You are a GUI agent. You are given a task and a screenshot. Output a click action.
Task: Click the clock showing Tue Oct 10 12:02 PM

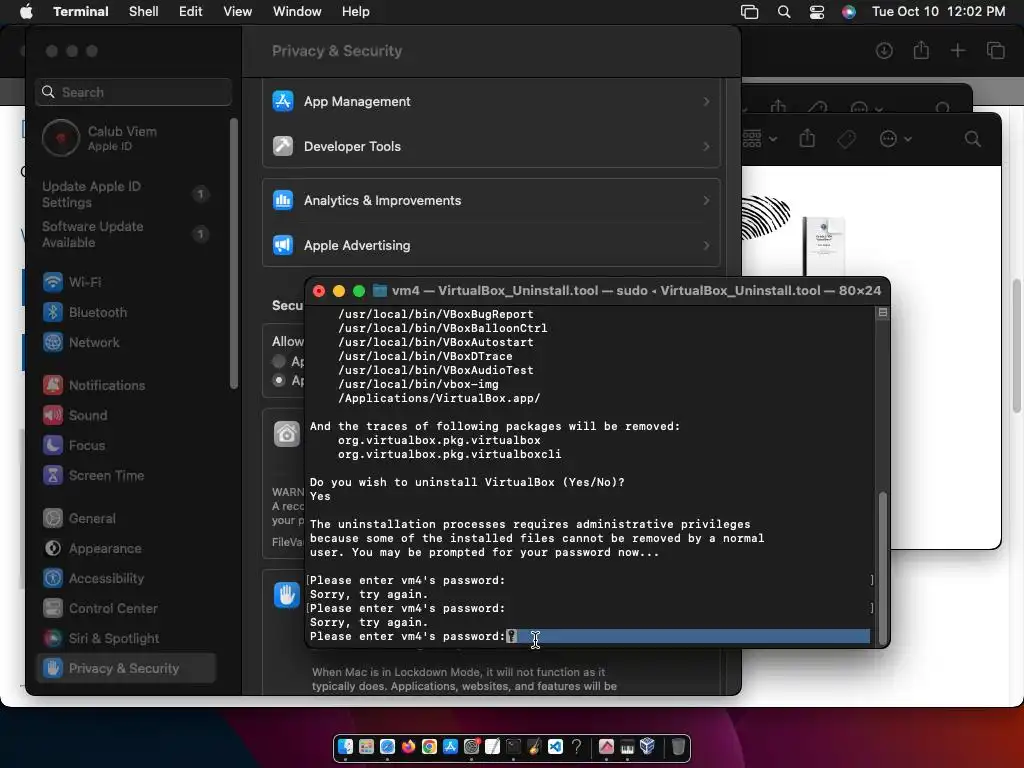coord(938,12)
